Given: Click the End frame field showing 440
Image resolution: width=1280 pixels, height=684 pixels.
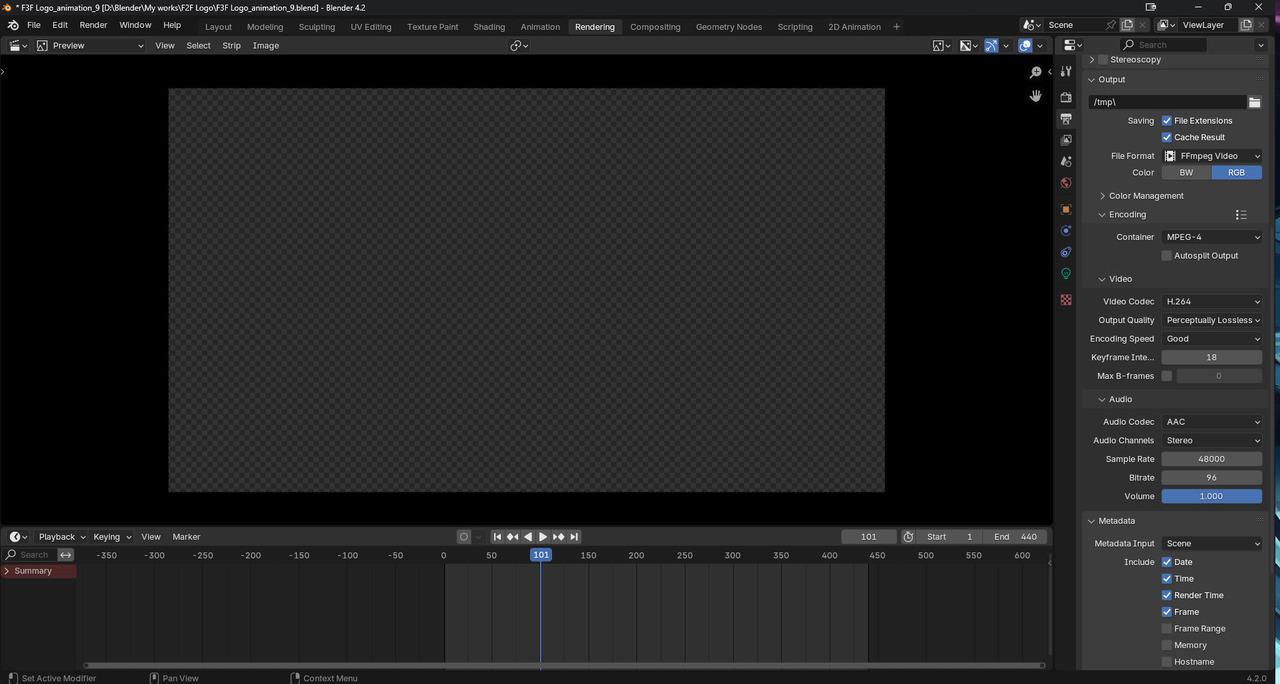Looking at the screenshot, I should click(1015, 537).
